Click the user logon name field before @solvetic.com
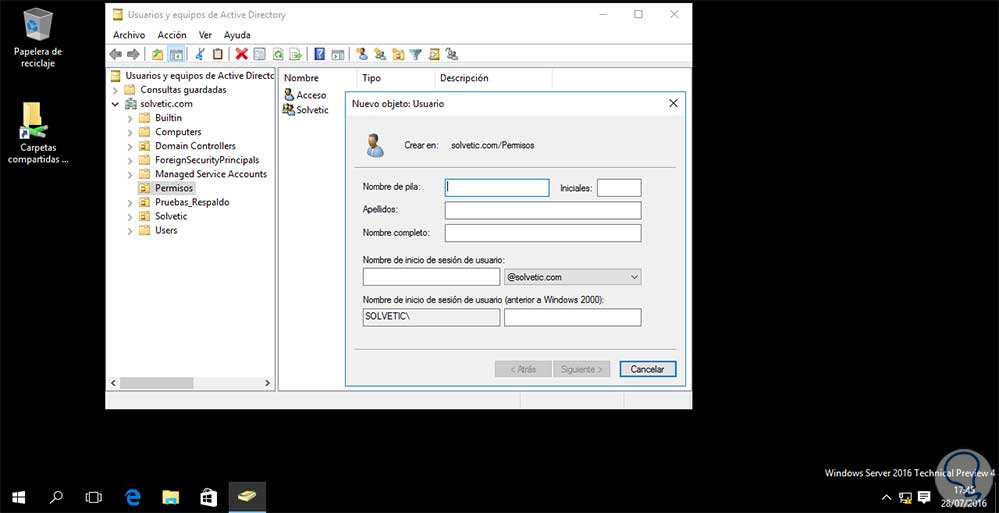Image resolution: width=999 pixels, height=513 pixels. (x=431, y=277)
